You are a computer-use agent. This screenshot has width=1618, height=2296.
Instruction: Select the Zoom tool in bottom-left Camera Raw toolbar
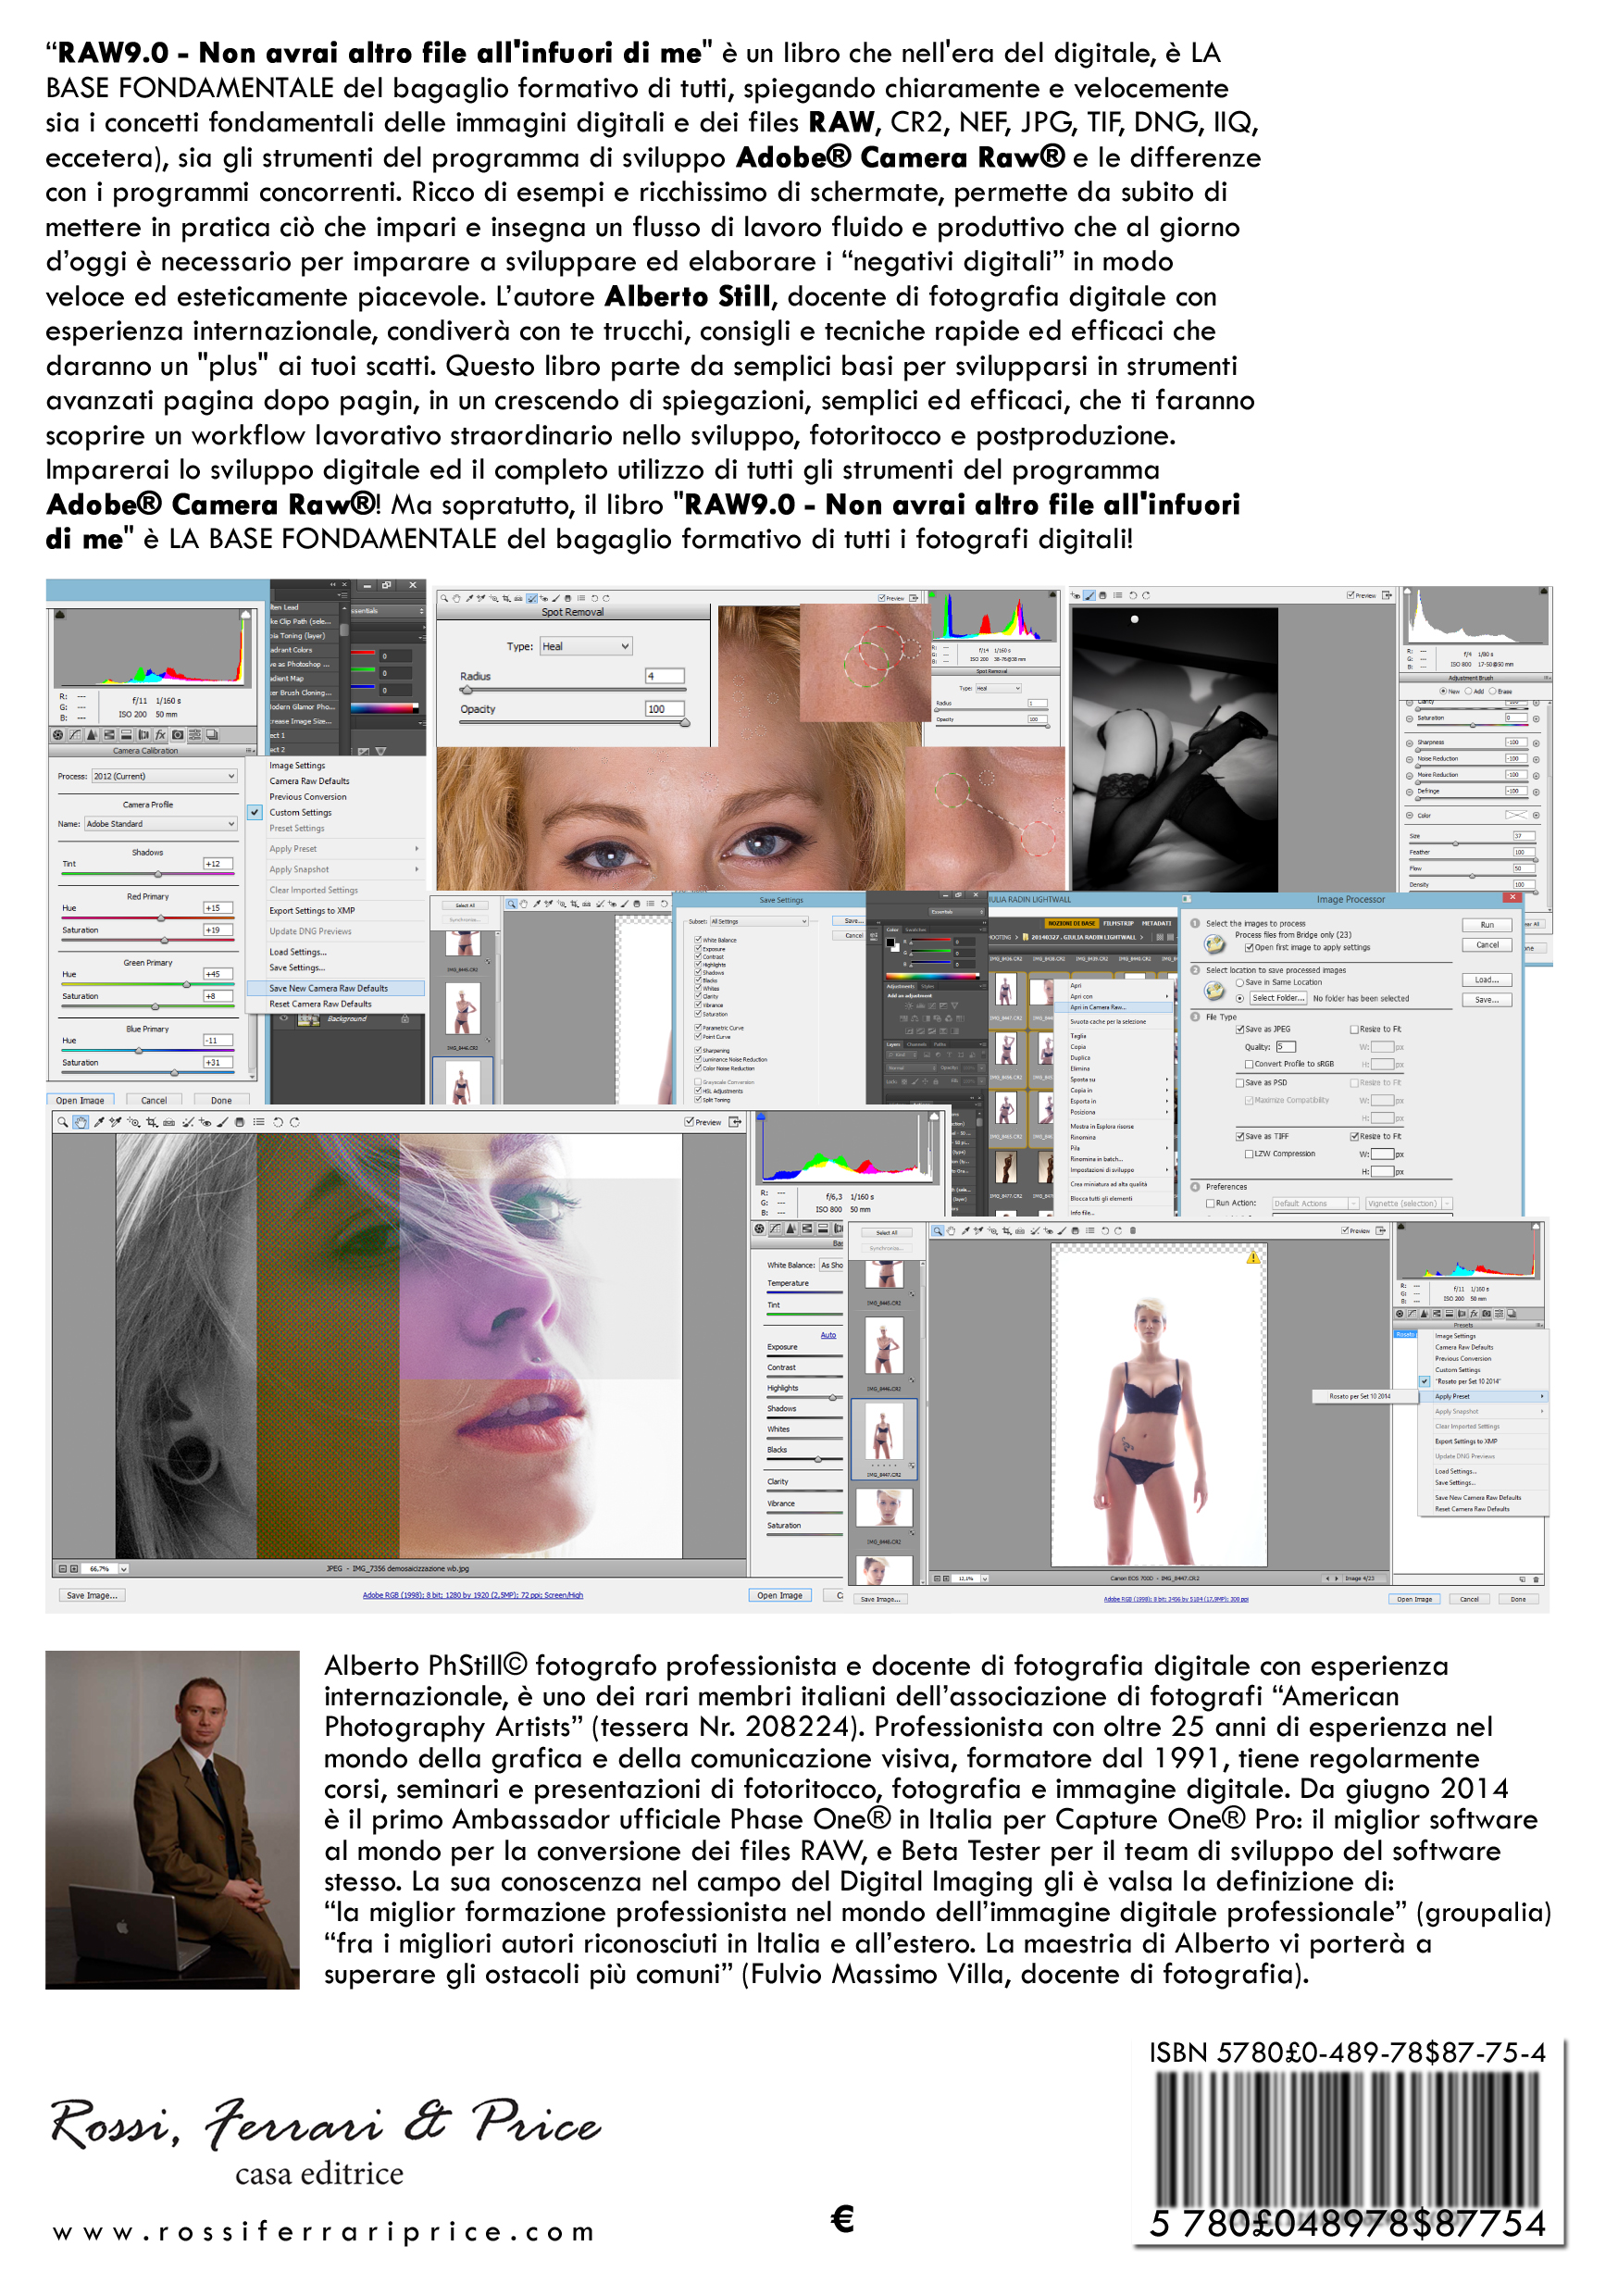[62, 1122]
